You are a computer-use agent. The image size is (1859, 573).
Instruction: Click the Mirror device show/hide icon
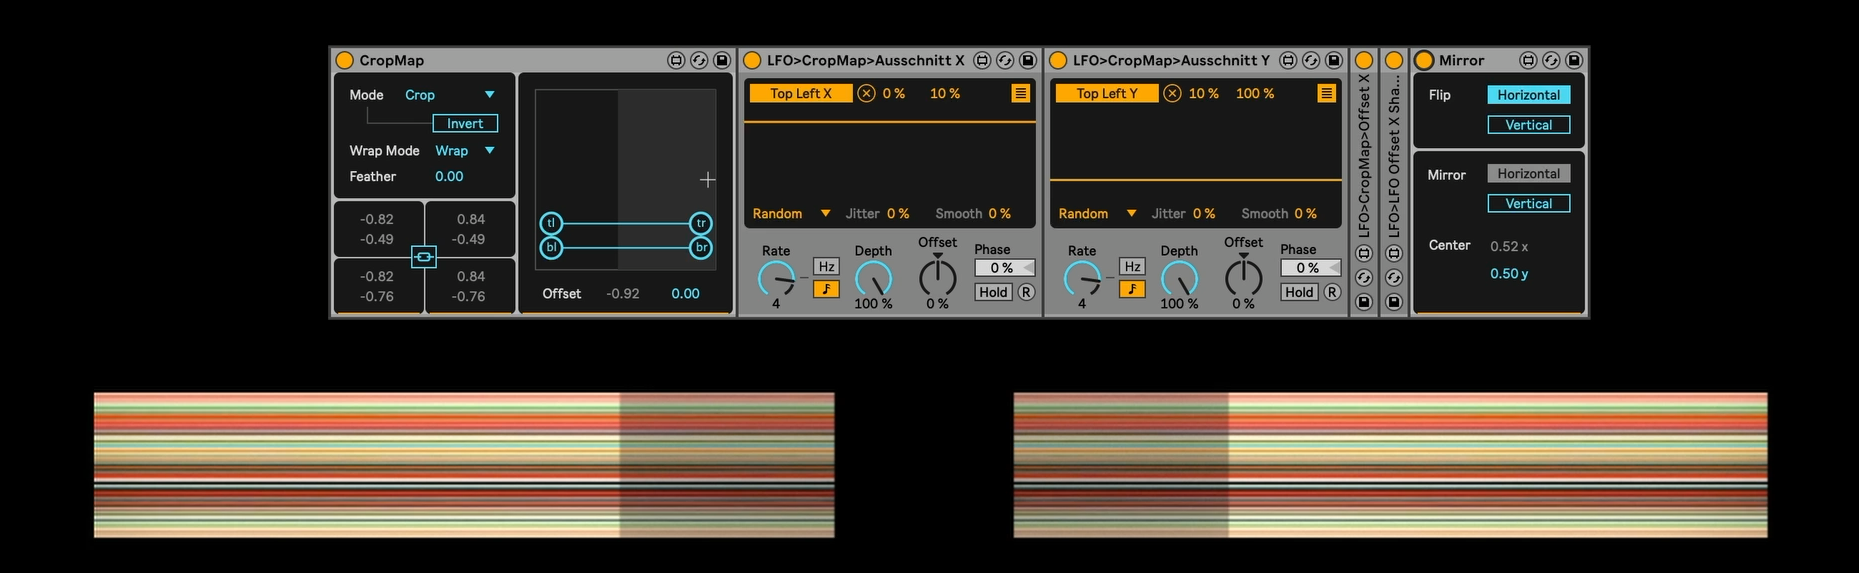[x=1528, y=61]
